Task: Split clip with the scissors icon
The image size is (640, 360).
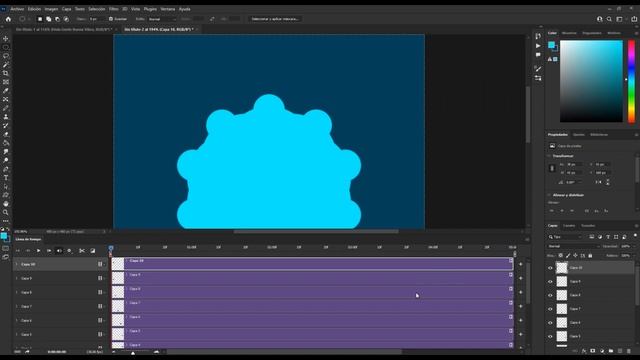Action: point(82,251)
